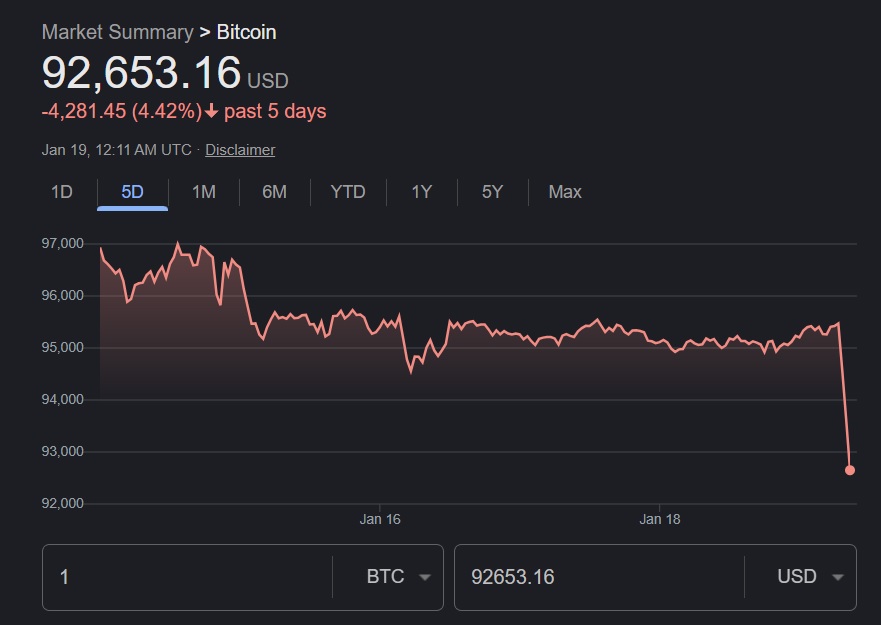Click the 95,000 axis value
The height and width of the screenshot is (625, 881).
click(62, 347)
